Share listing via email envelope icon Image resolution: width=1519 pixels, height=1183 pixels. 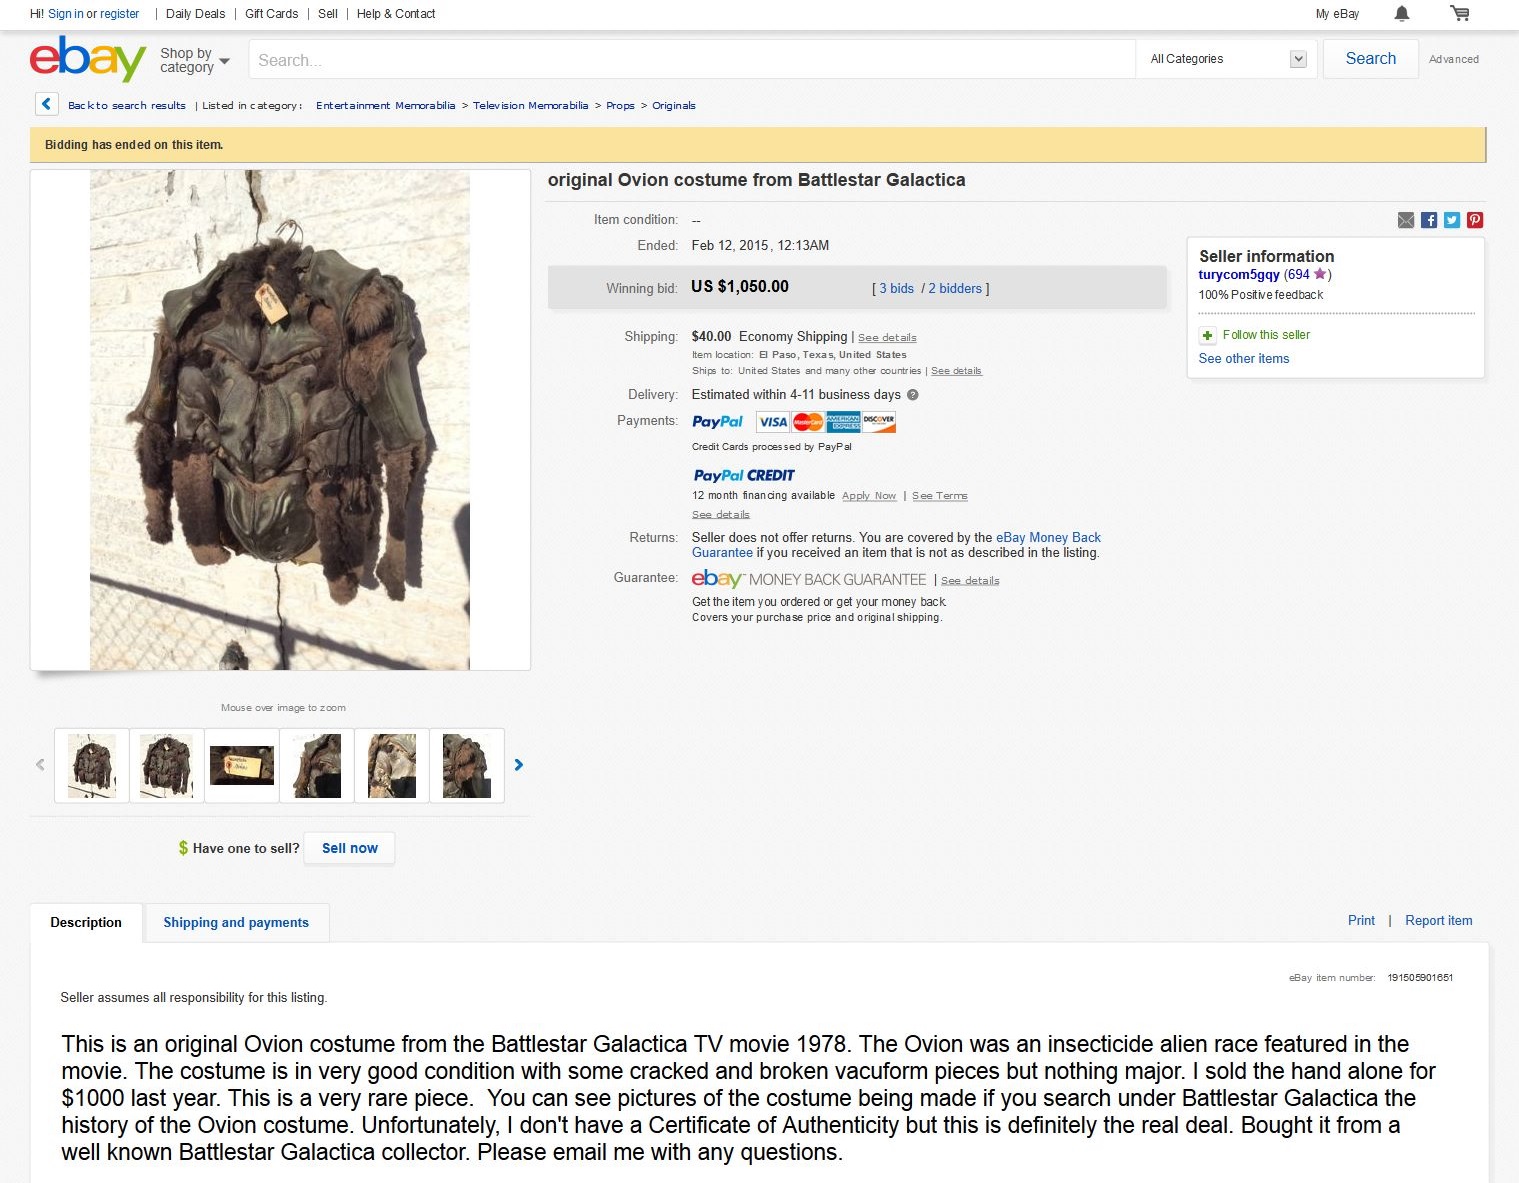coord(1406,220)
